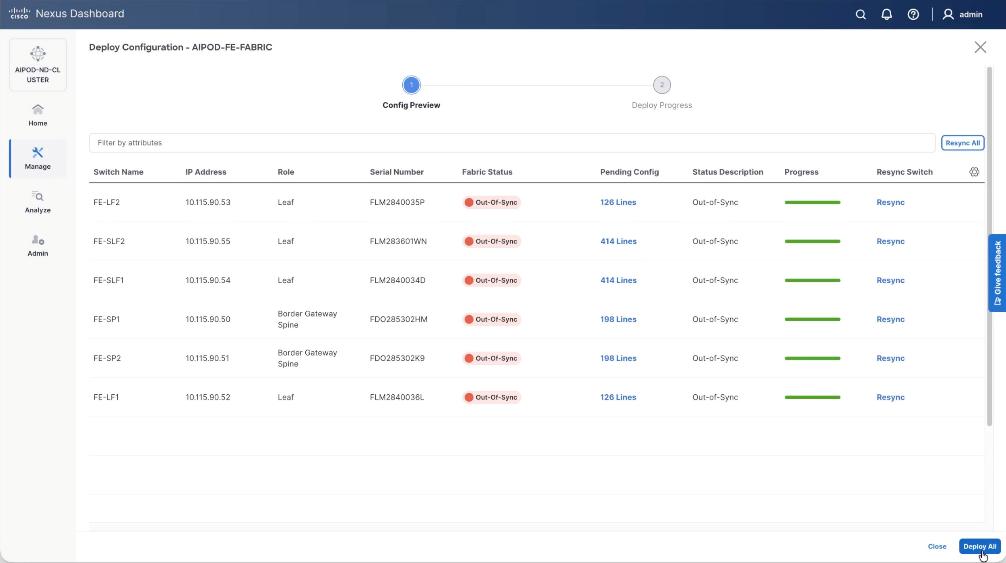Image resolution: width=1006 pixels, height=563 pixels.
Task: Open the admin user menu
Action: pos(962,14)
